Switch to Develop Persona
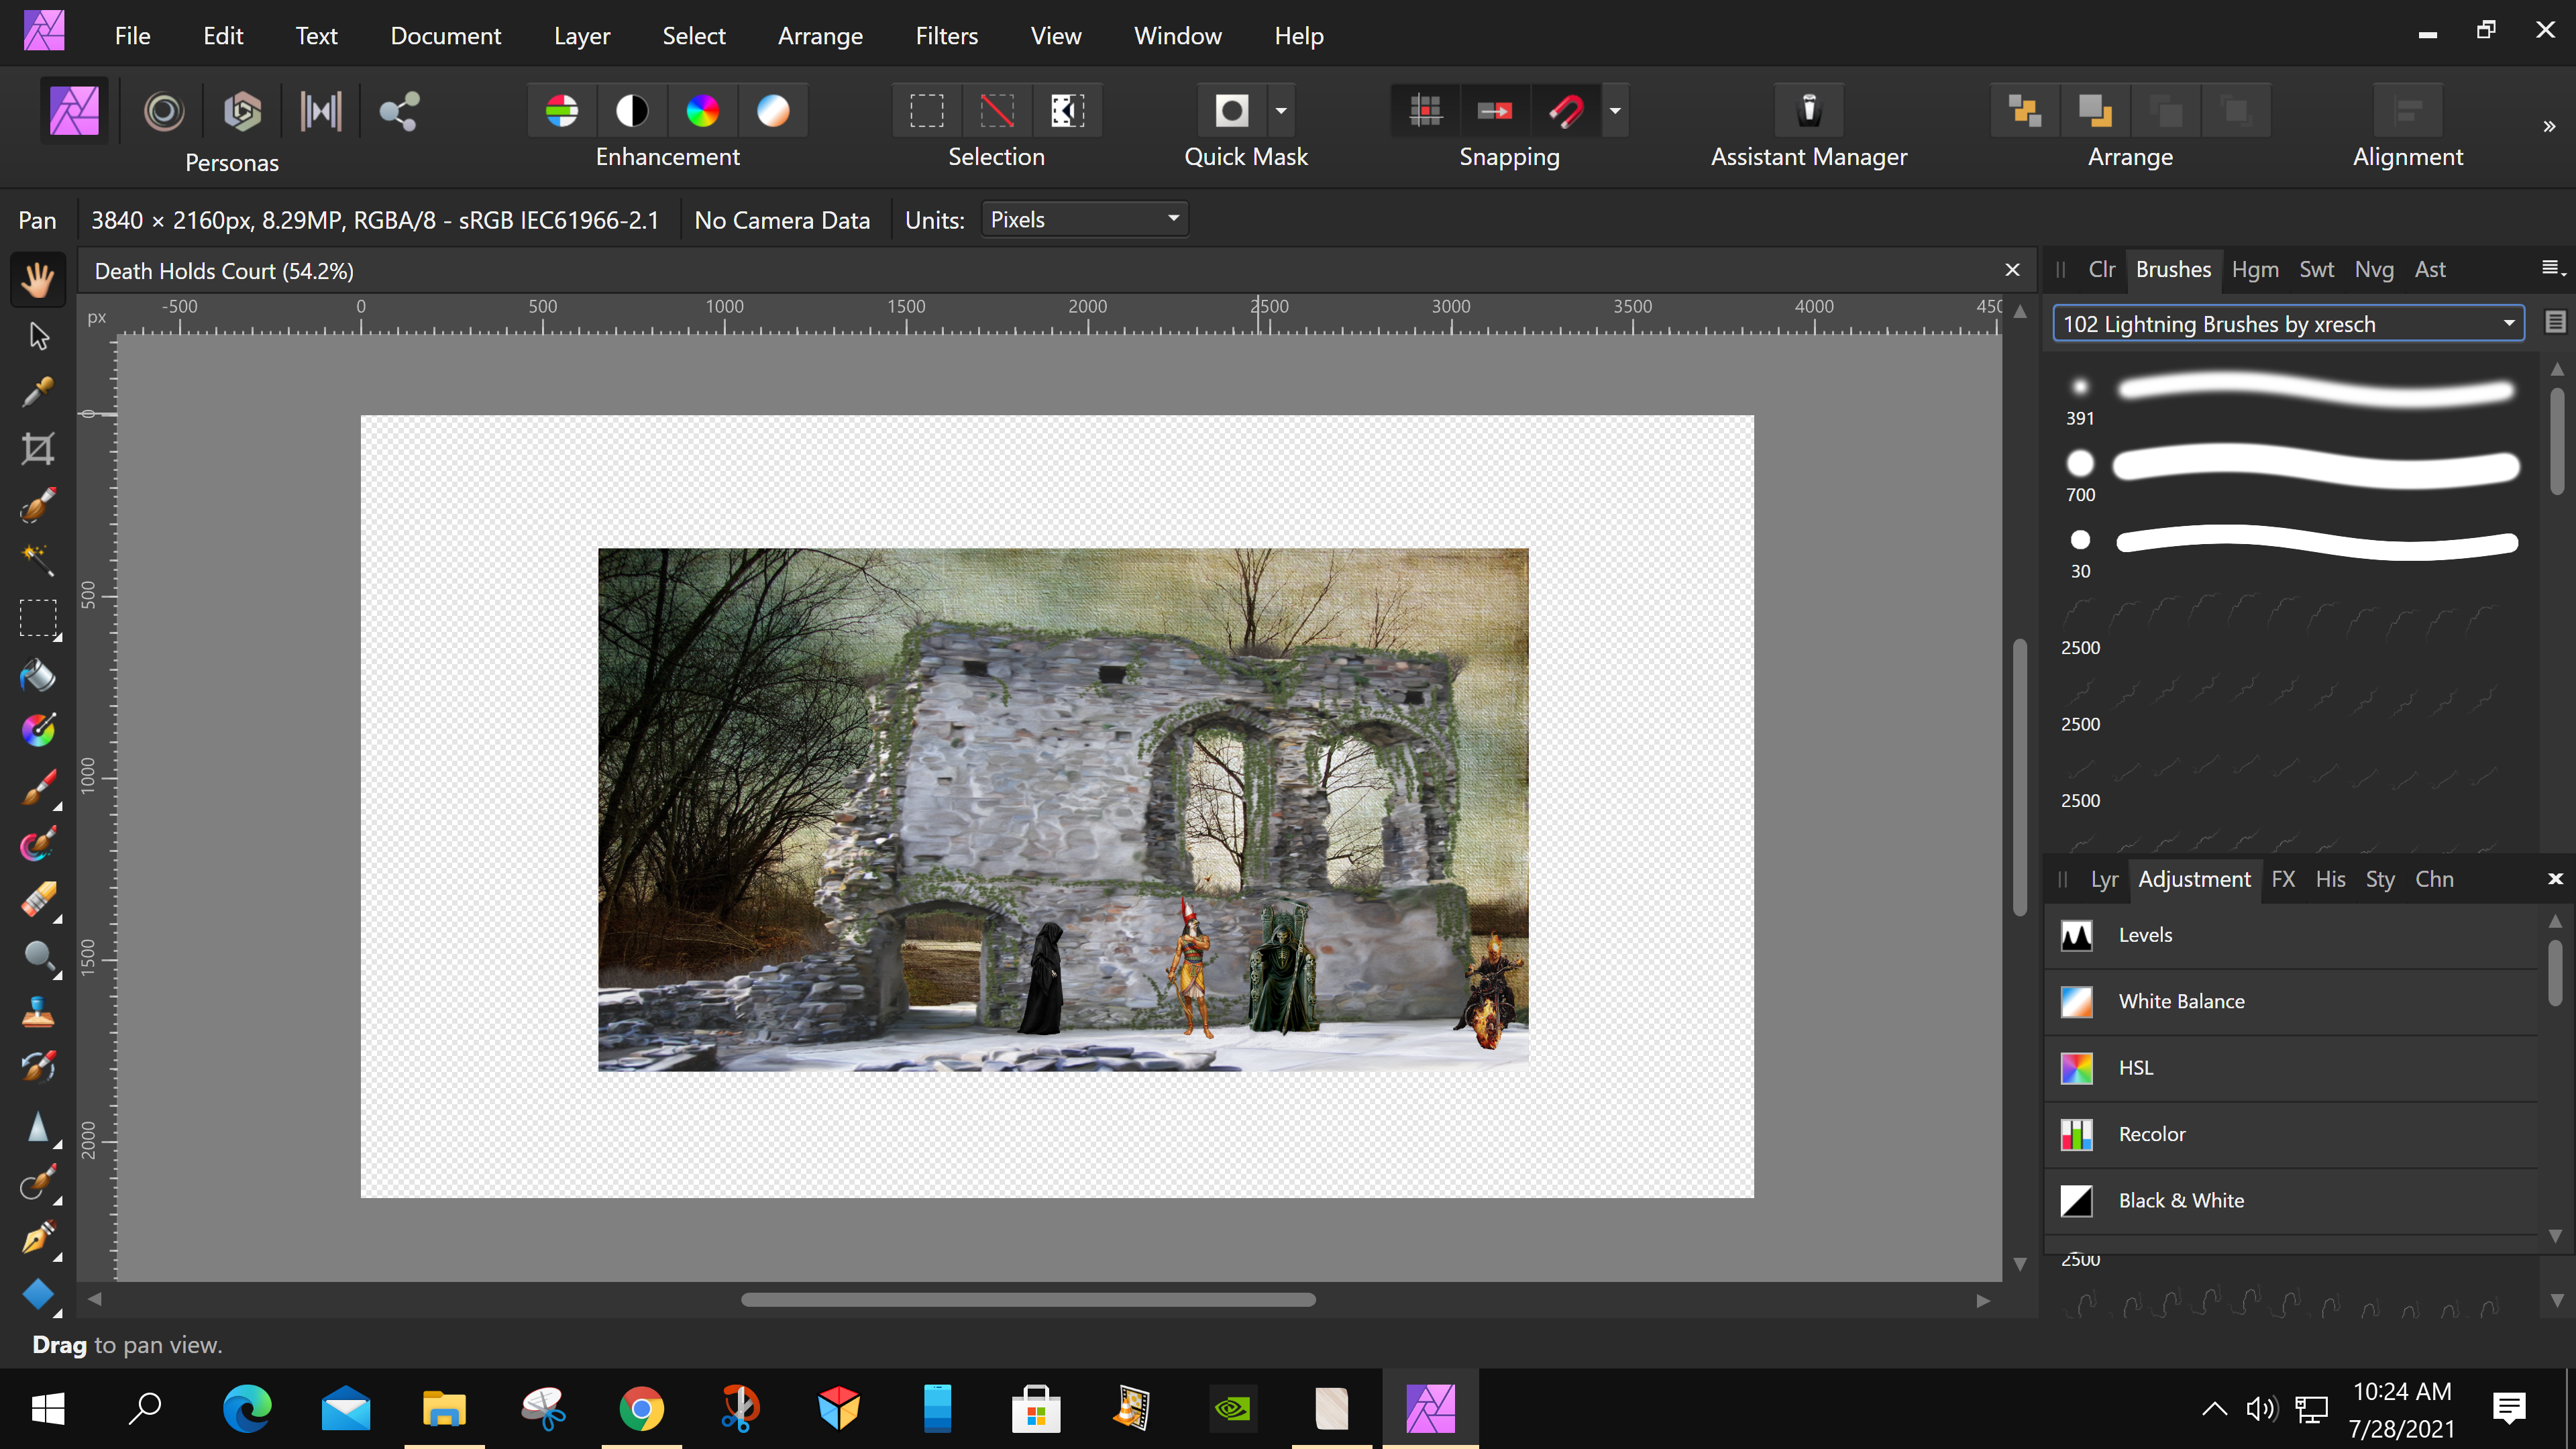Viewport: 2576px width, 1449px height. pos(242,110)
